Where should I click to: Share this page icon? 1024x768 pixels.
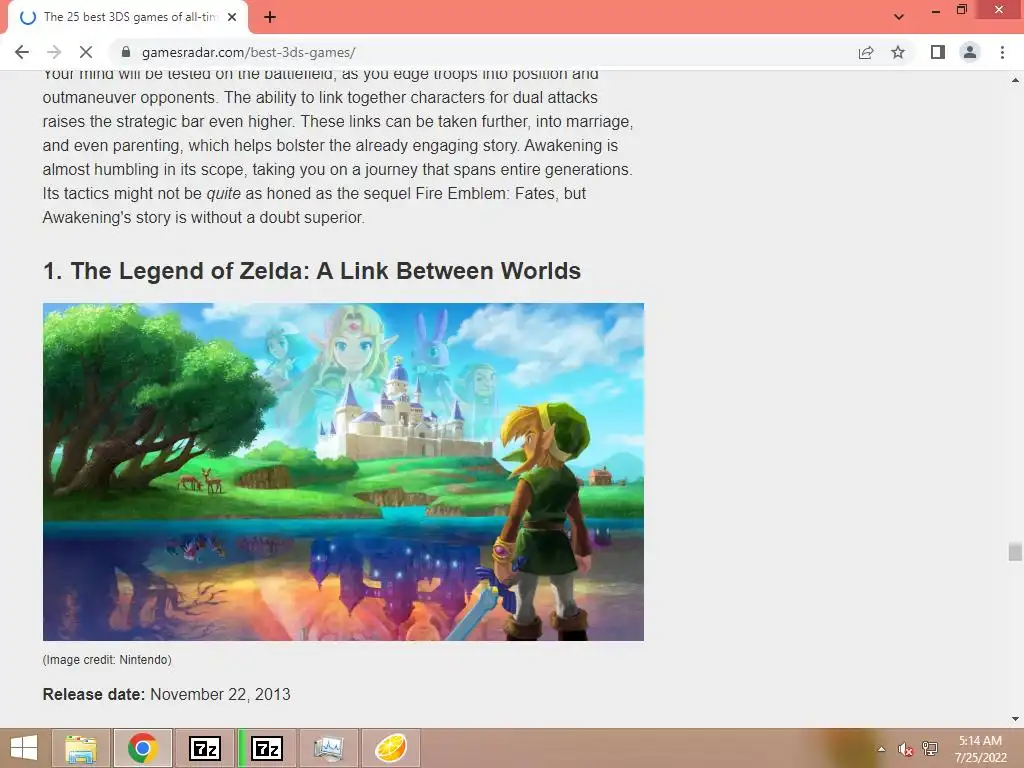866,52
